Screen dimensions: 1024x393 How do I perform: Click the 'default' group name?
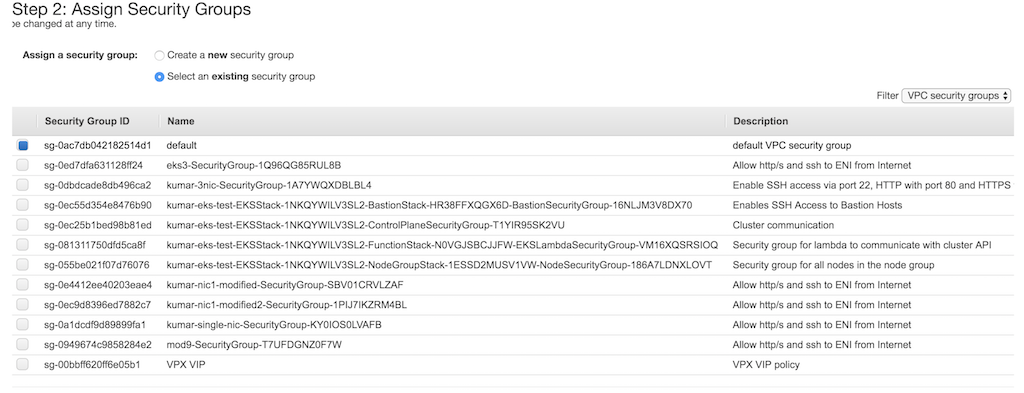click(x=182, y=146)
